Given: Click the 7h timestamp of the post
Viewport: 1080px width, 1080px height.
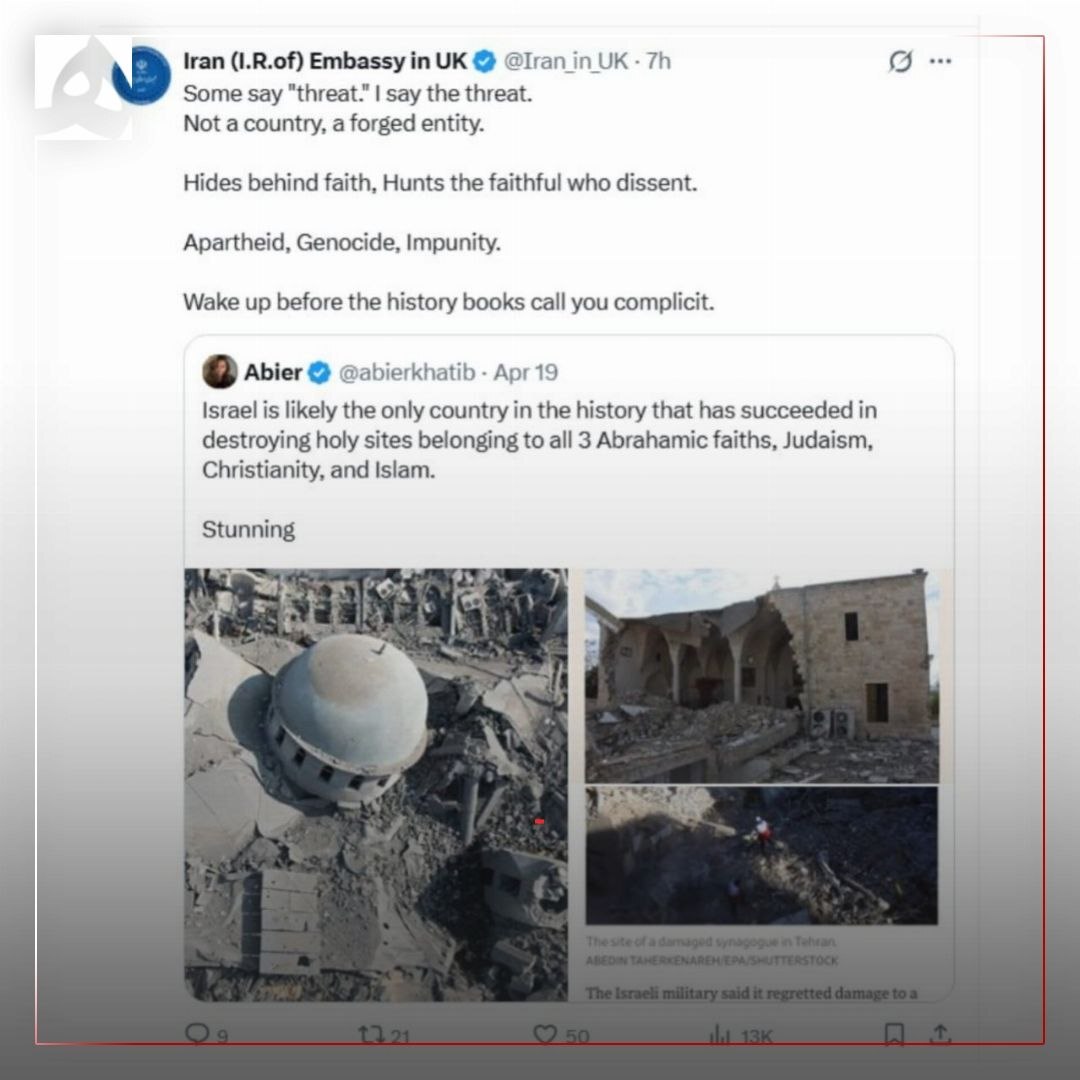Looking at the screenshot, I should click(x=658, y=61).
